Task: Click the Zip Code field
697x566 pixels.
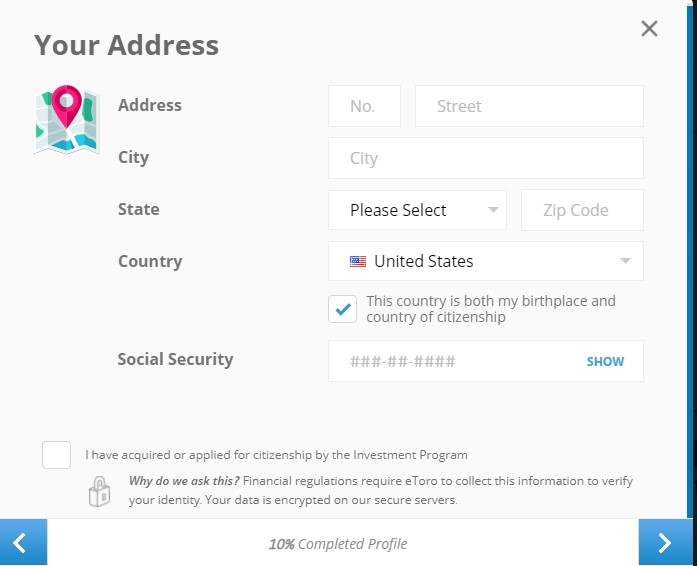Action: 582,210
